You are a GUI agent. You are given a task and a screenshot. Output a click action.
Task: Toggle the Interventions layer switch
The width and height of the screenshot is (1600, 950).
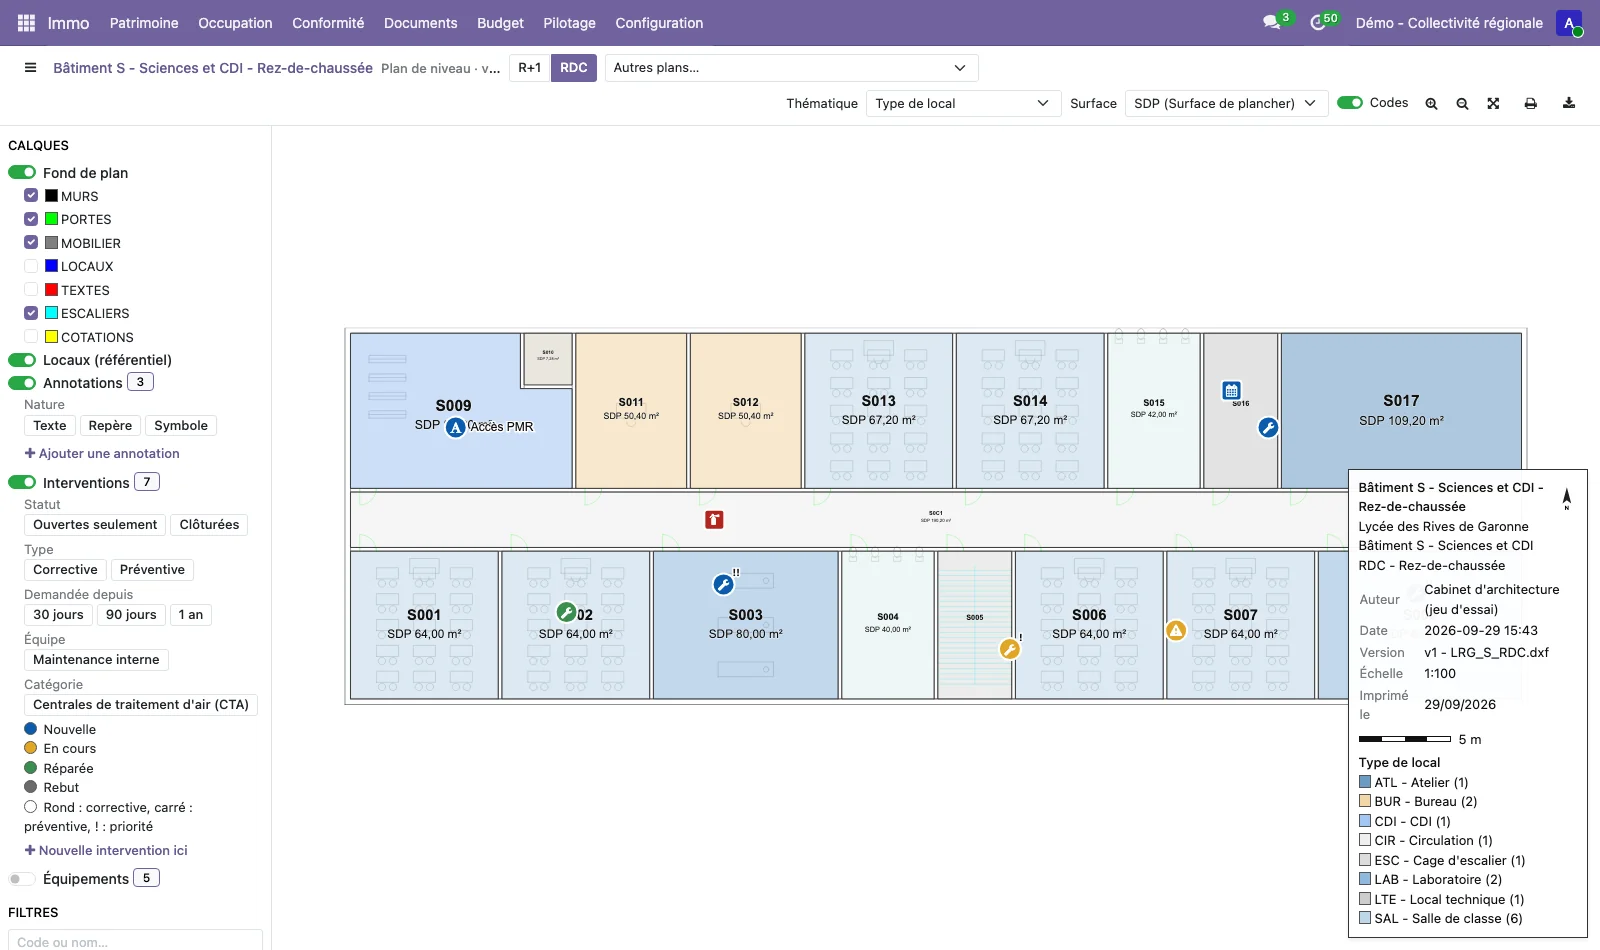pos(22,482)
